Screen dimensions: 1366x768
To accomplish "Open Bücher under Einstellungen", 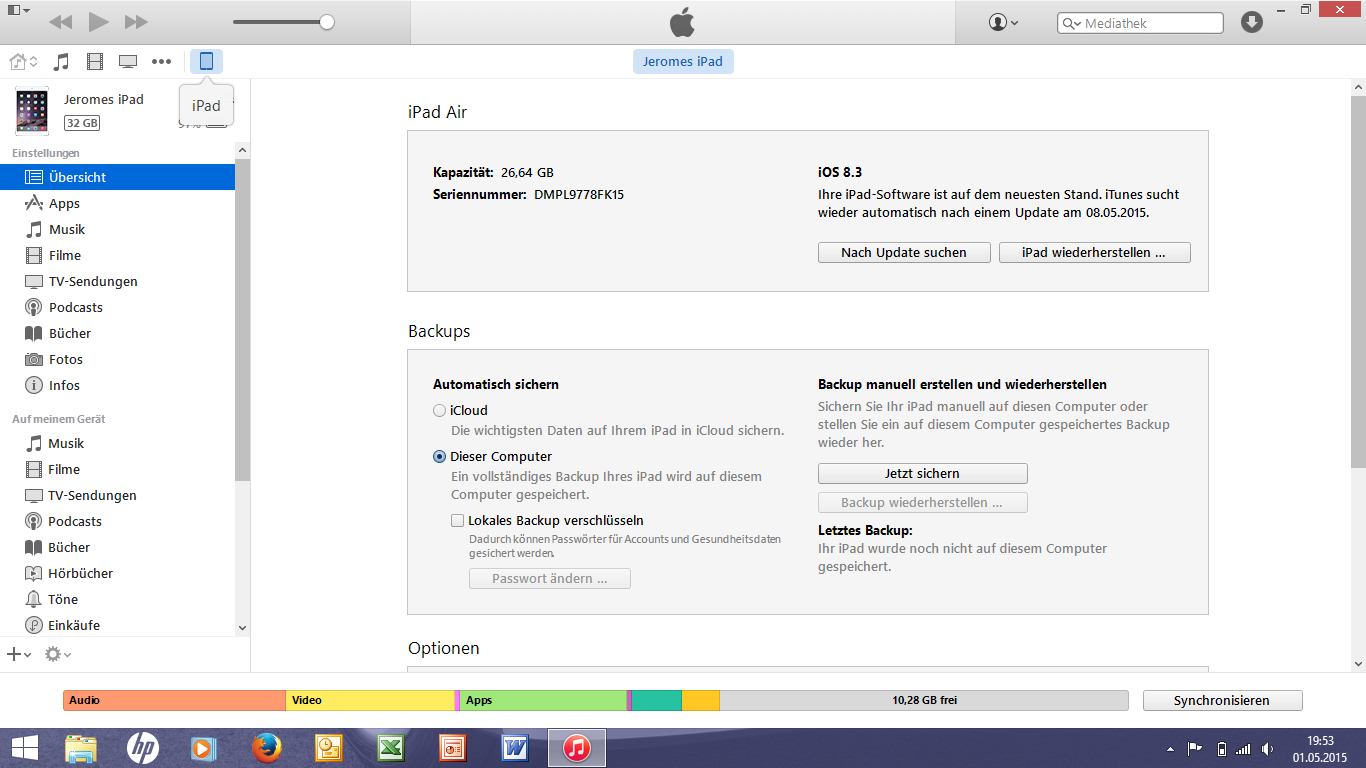I will click(118, 333).
